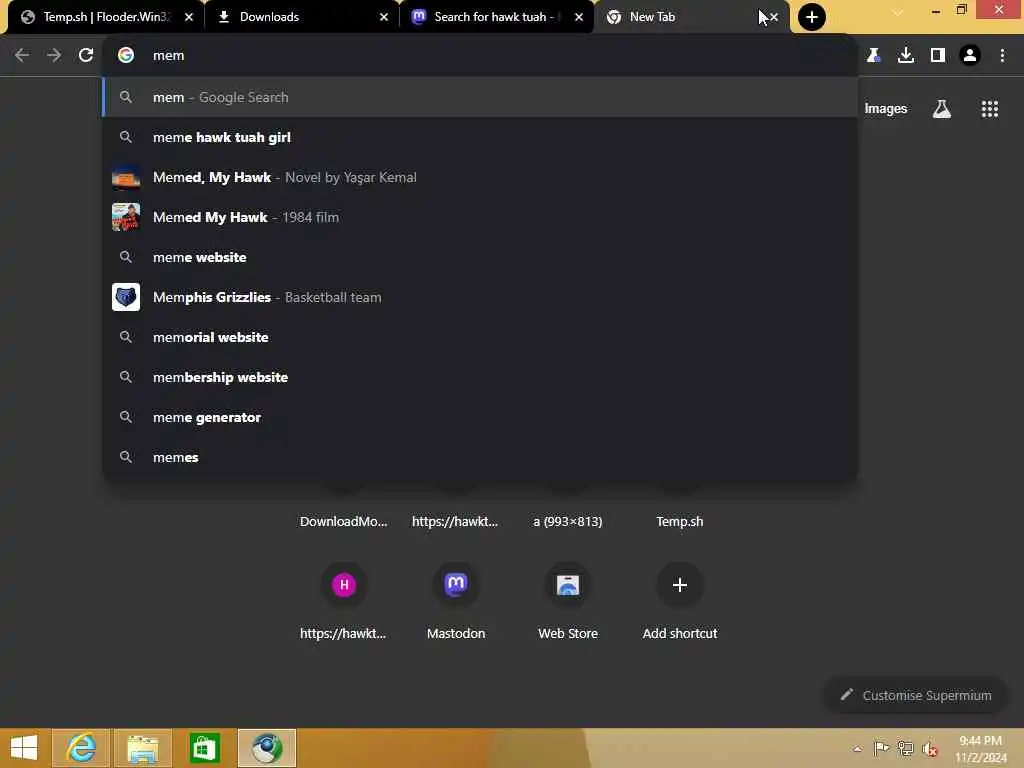1024x768 pixels.
Task: Open Action Center flag icon in tray
Action: (x=881, y=748)
